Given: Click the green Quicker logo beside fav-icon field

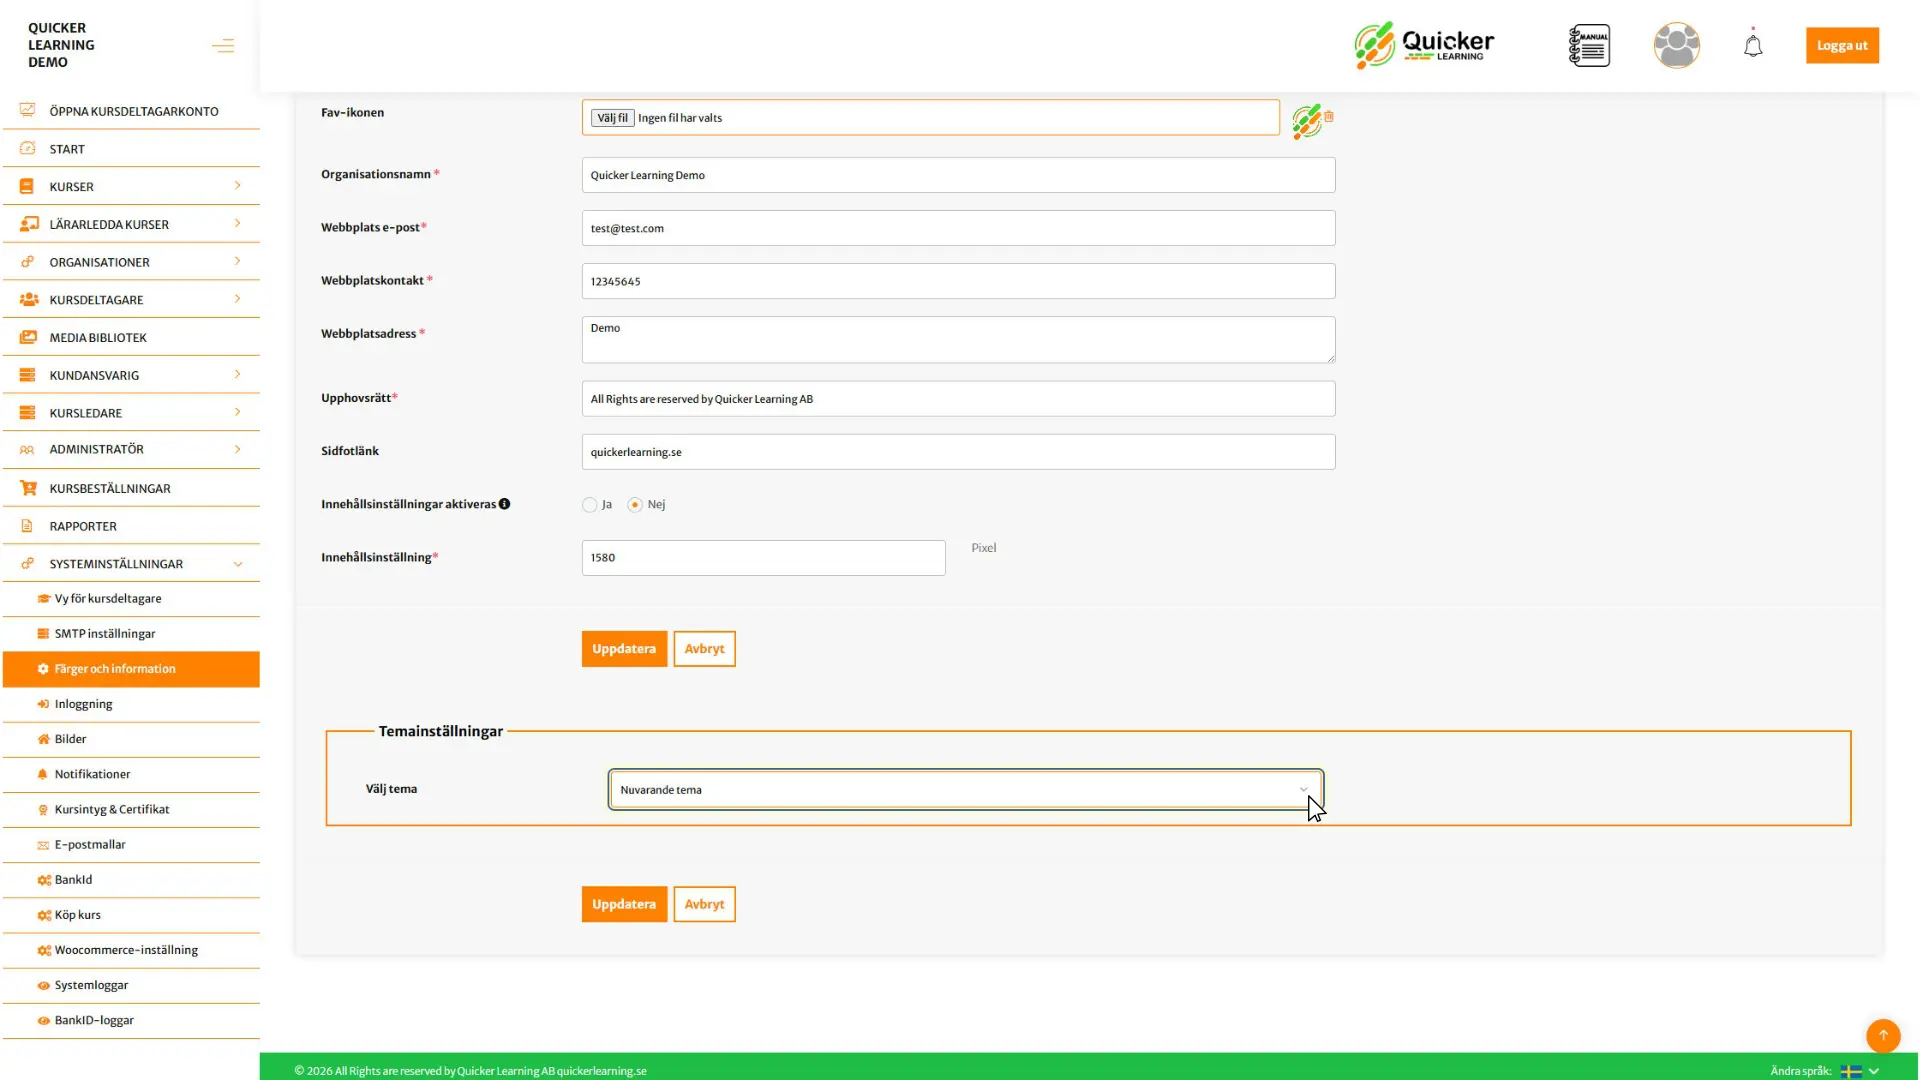Looking at the screenshot, I should point(1305,121).
